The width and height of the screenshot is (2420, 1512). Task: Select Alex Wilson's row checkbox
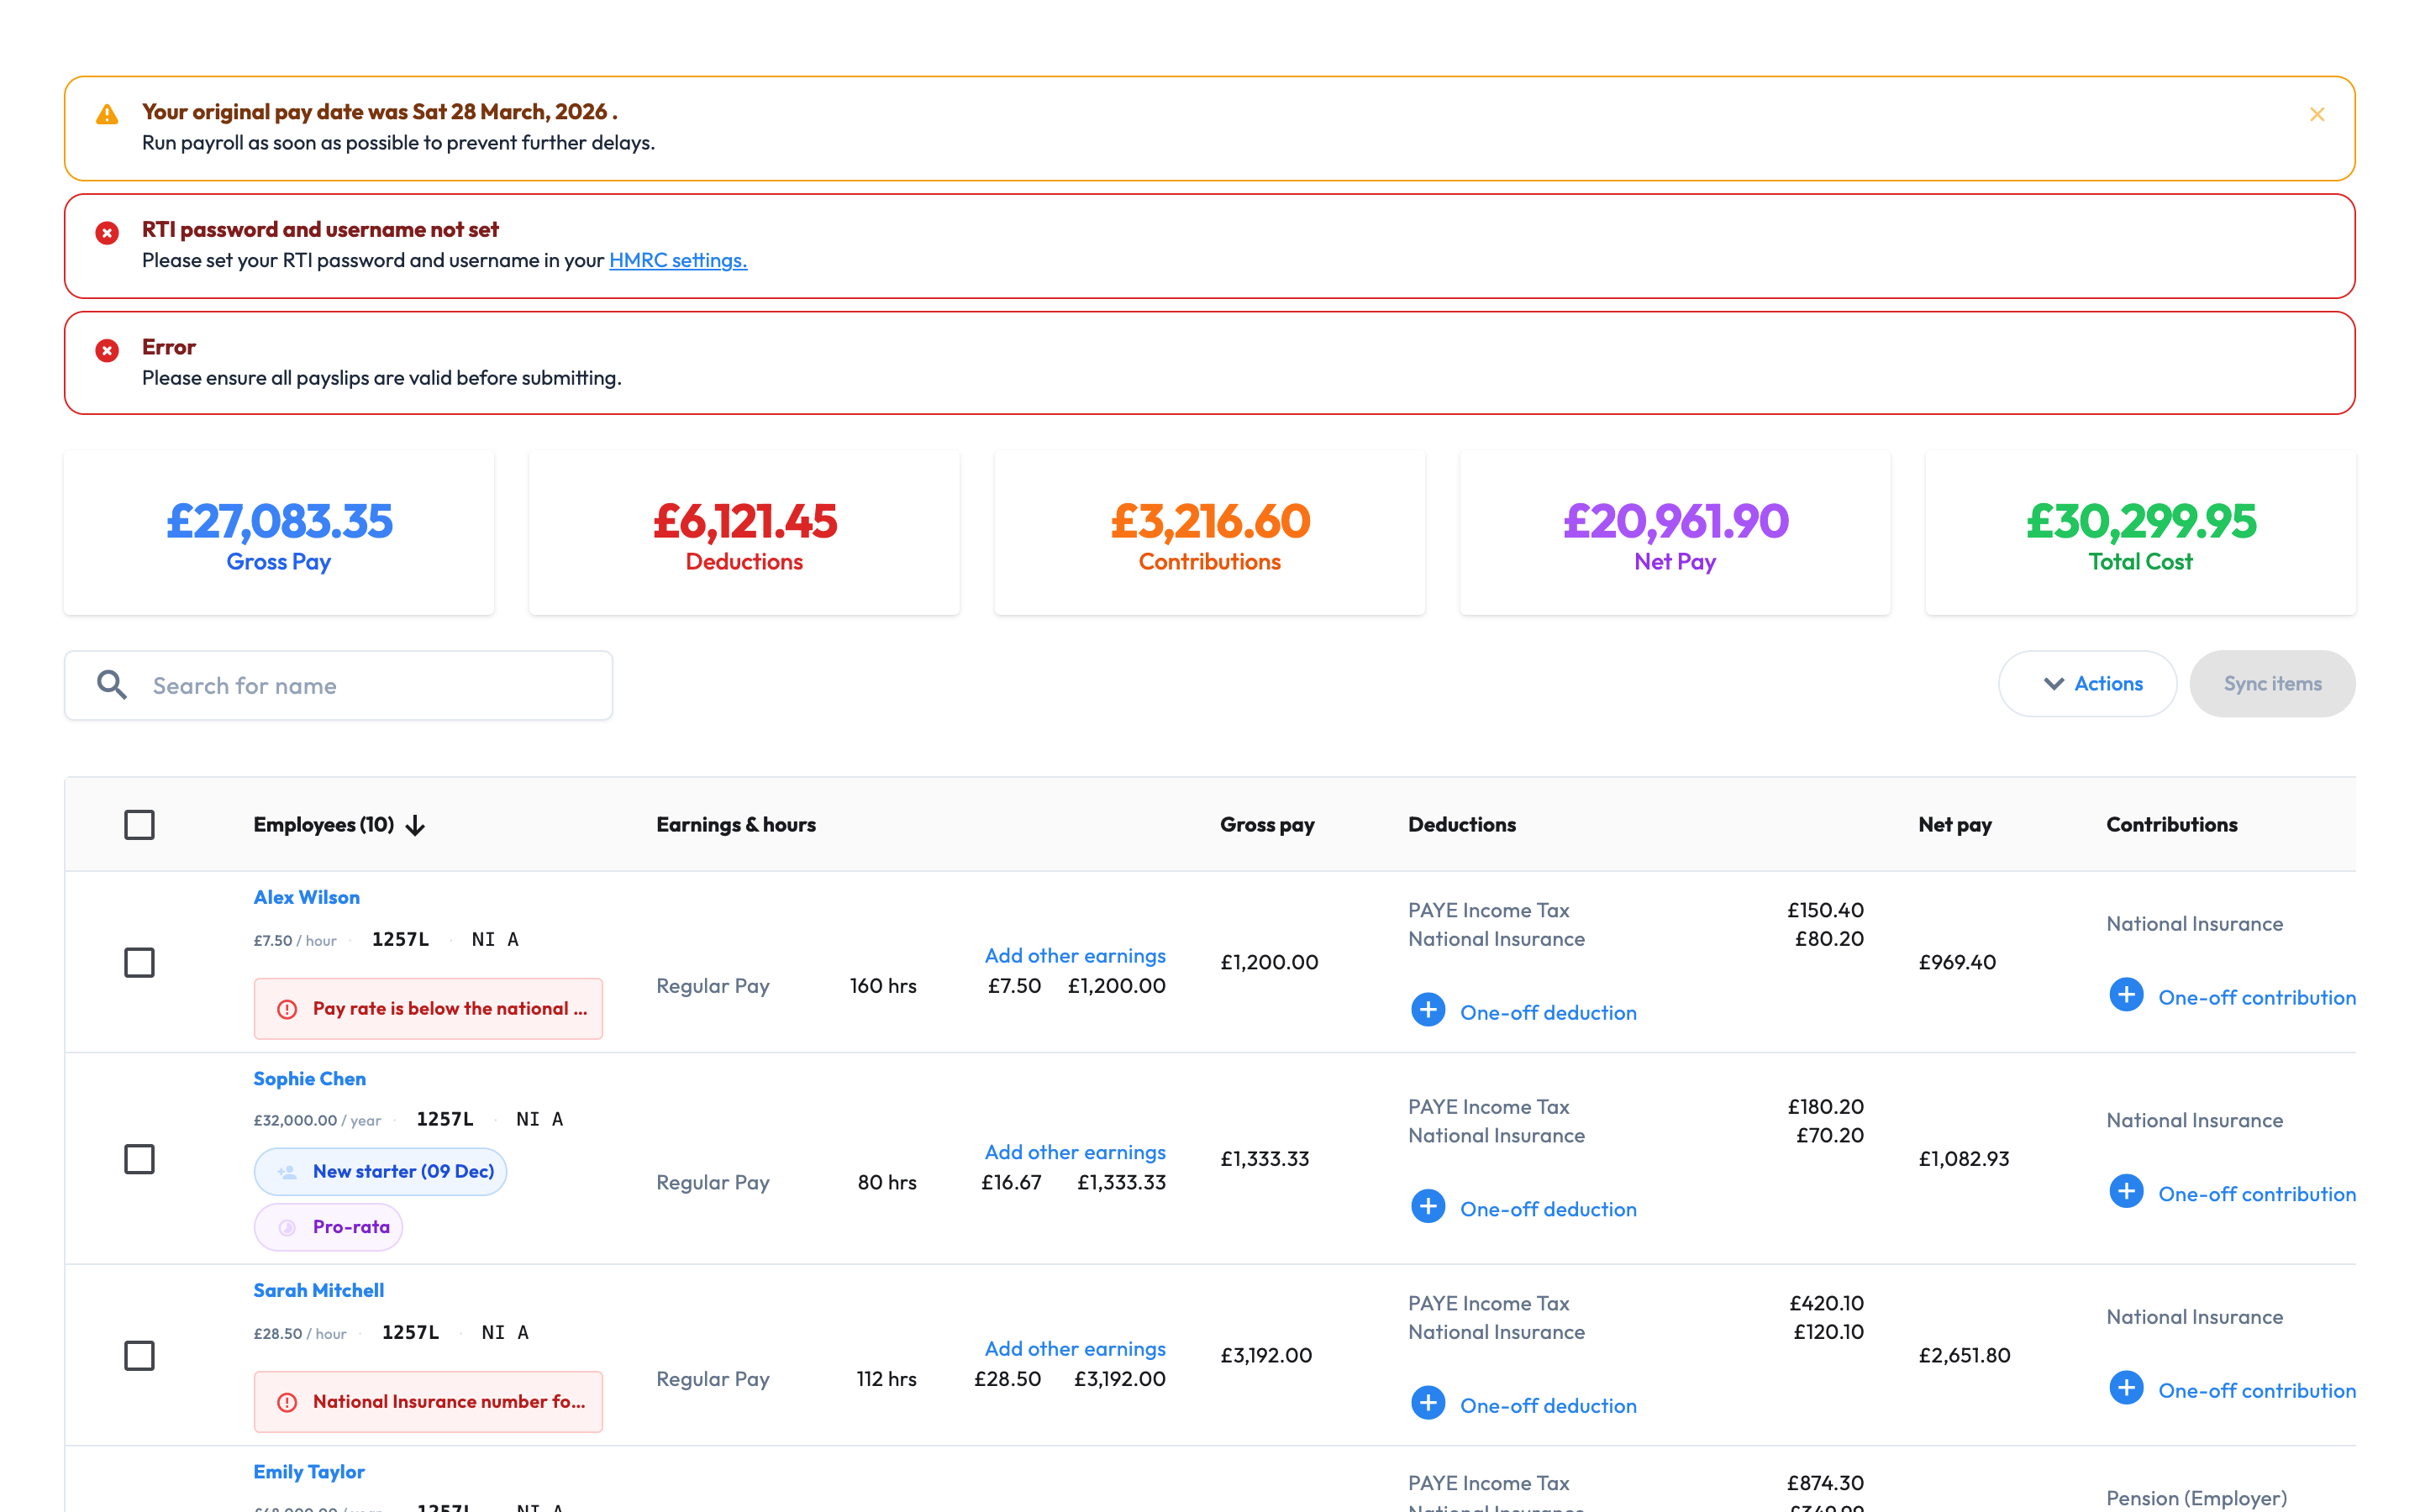(139, 962)
